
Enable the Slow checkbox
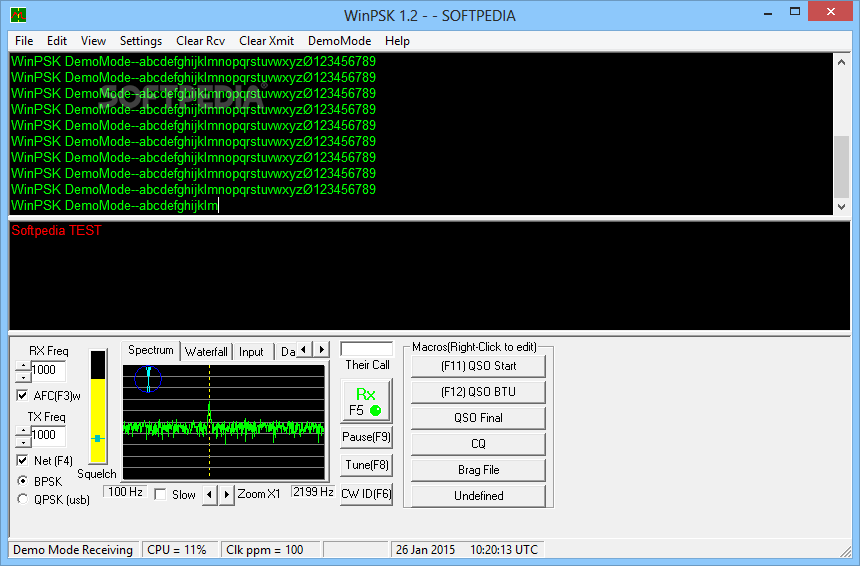tap(160, 495)
